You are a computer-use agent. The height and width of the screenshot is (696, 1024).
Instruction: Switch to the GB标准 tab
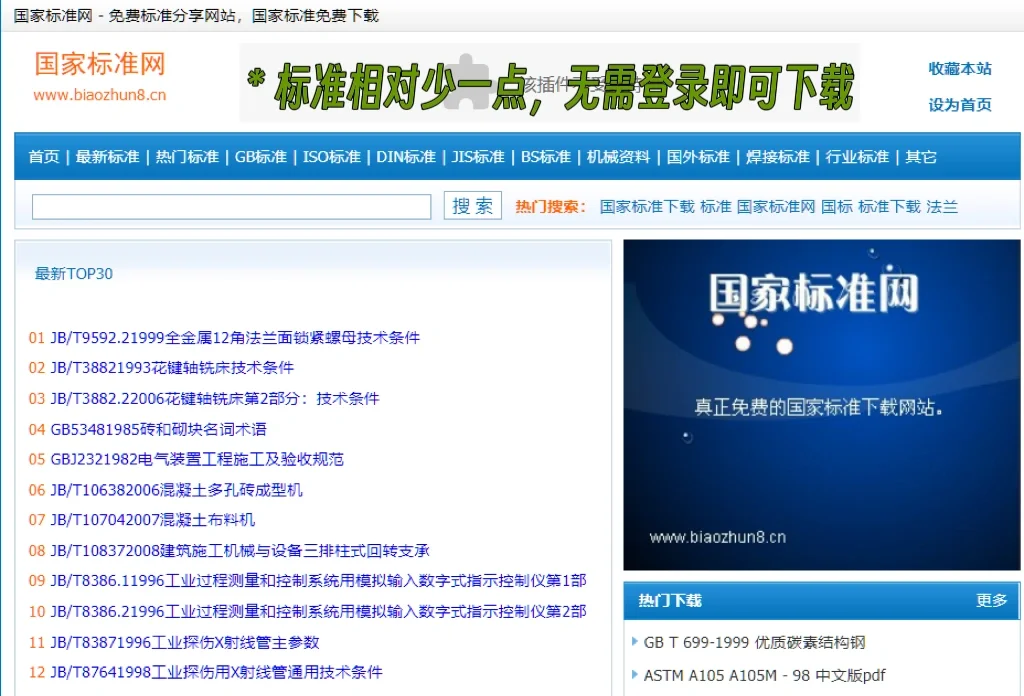[x=261, y=157]
